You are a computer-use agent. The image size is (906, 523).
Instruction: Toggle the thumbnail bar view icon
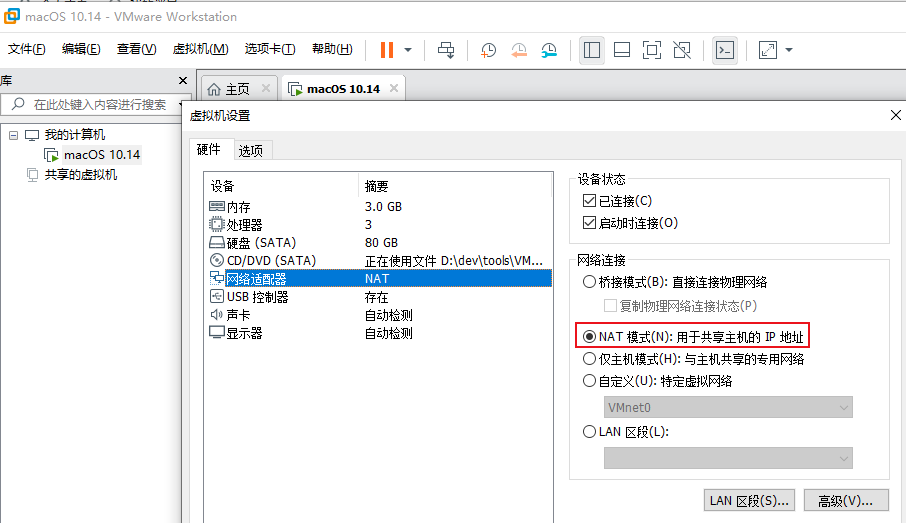(622, 50)
